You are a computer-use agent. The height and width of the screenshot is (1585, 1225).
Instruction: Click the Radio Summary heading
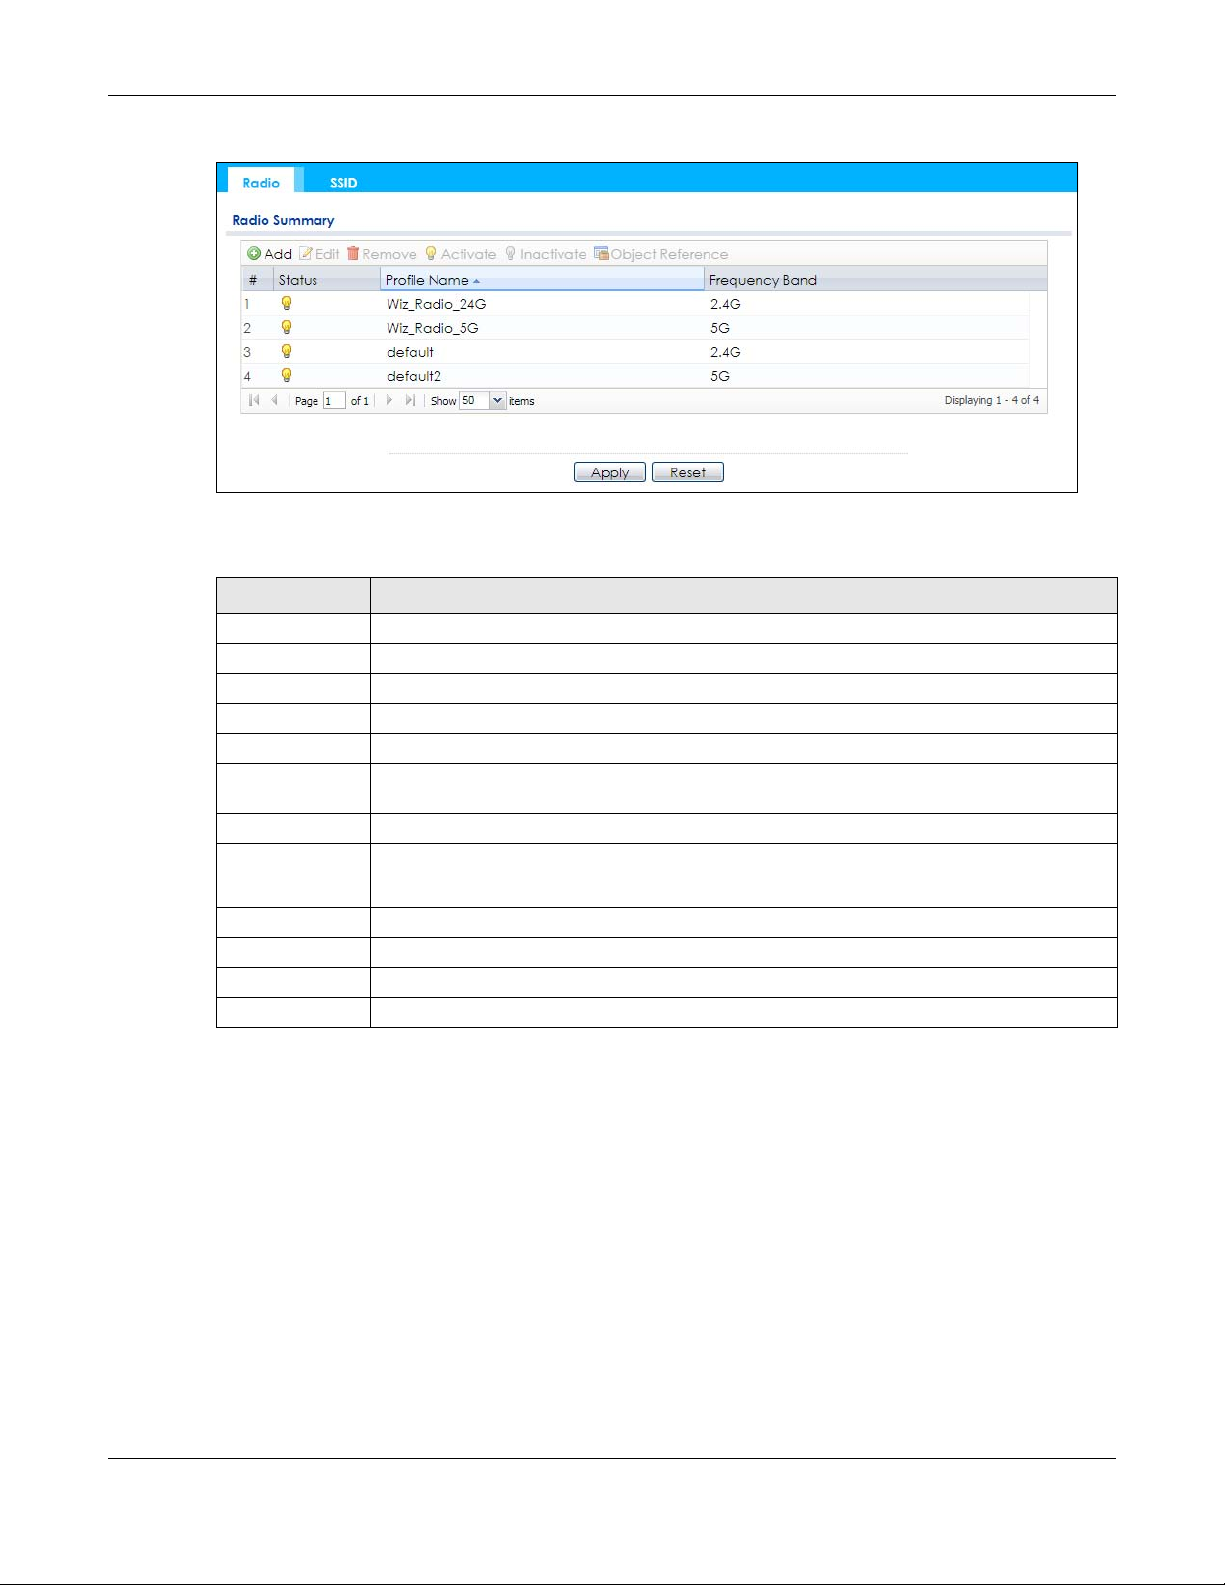283,220
